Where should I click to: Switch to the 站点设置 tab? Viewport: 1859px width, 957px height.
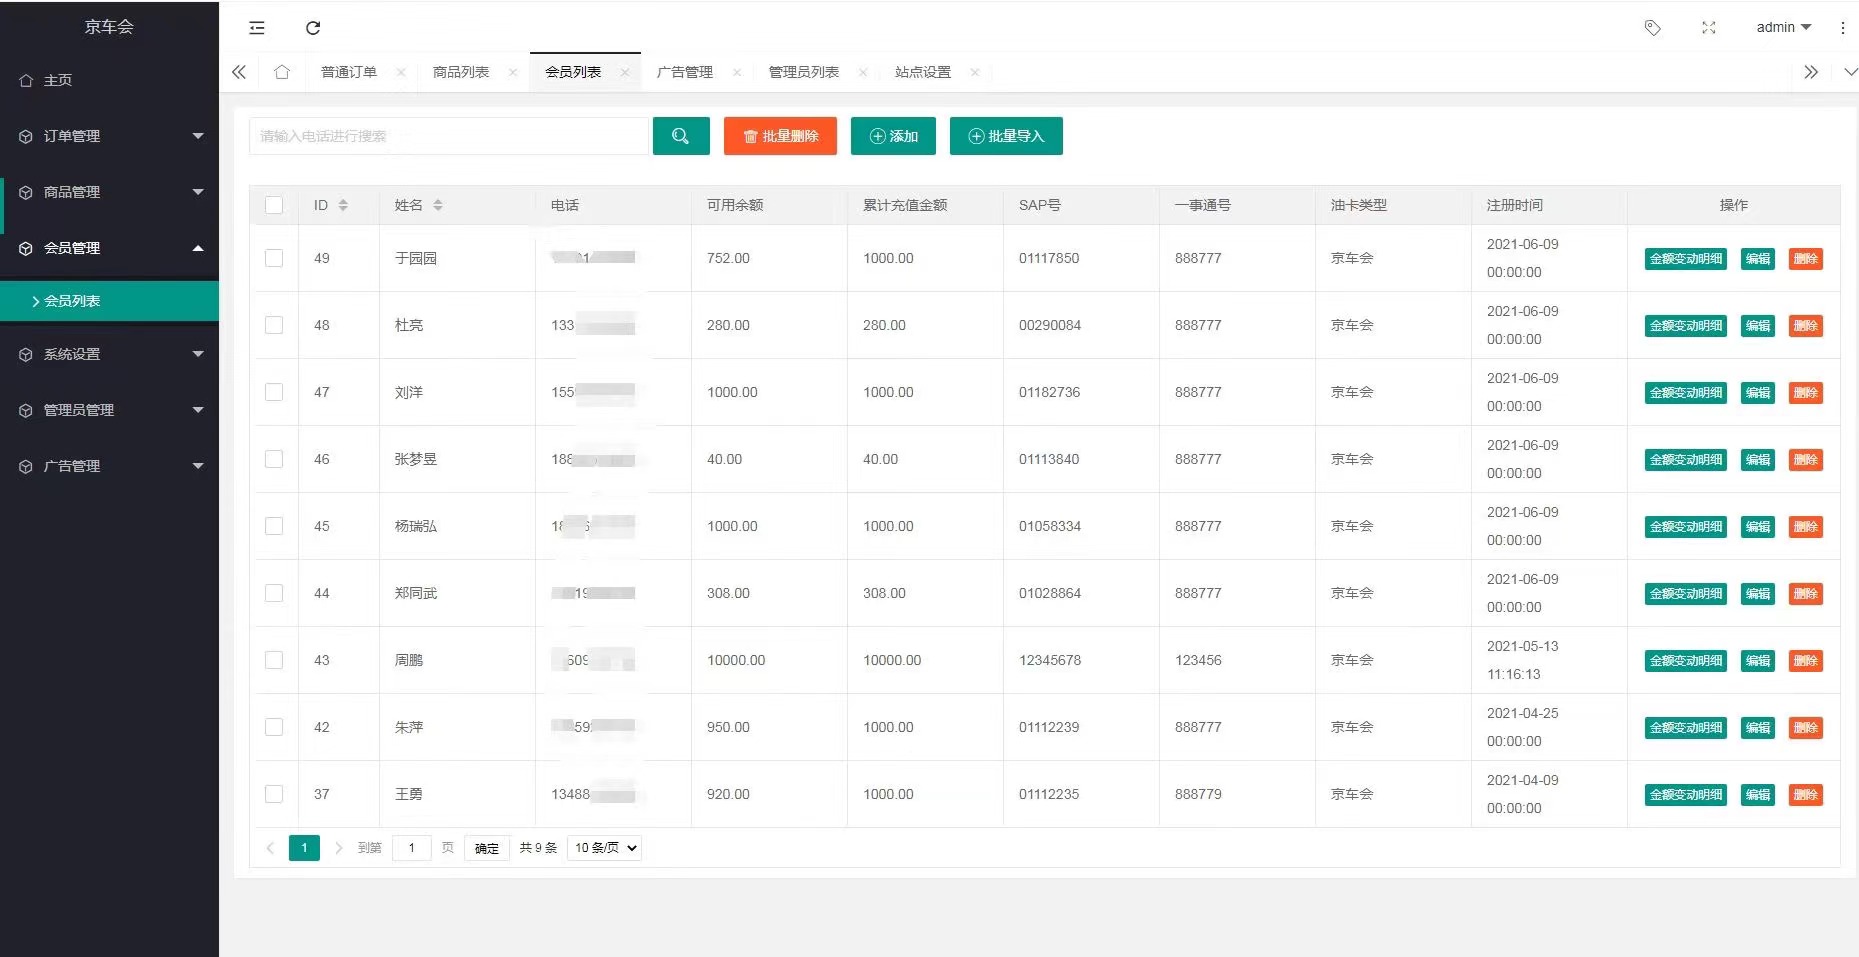(922, 72)
